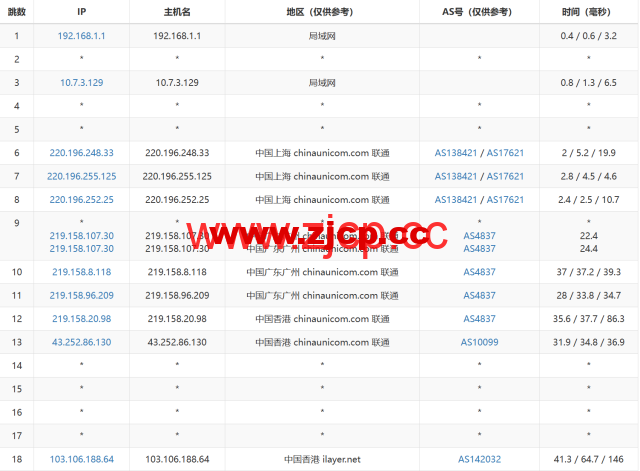
Task: Select time value 28 / 33.8 / 34.7
Action: (589, 295)
